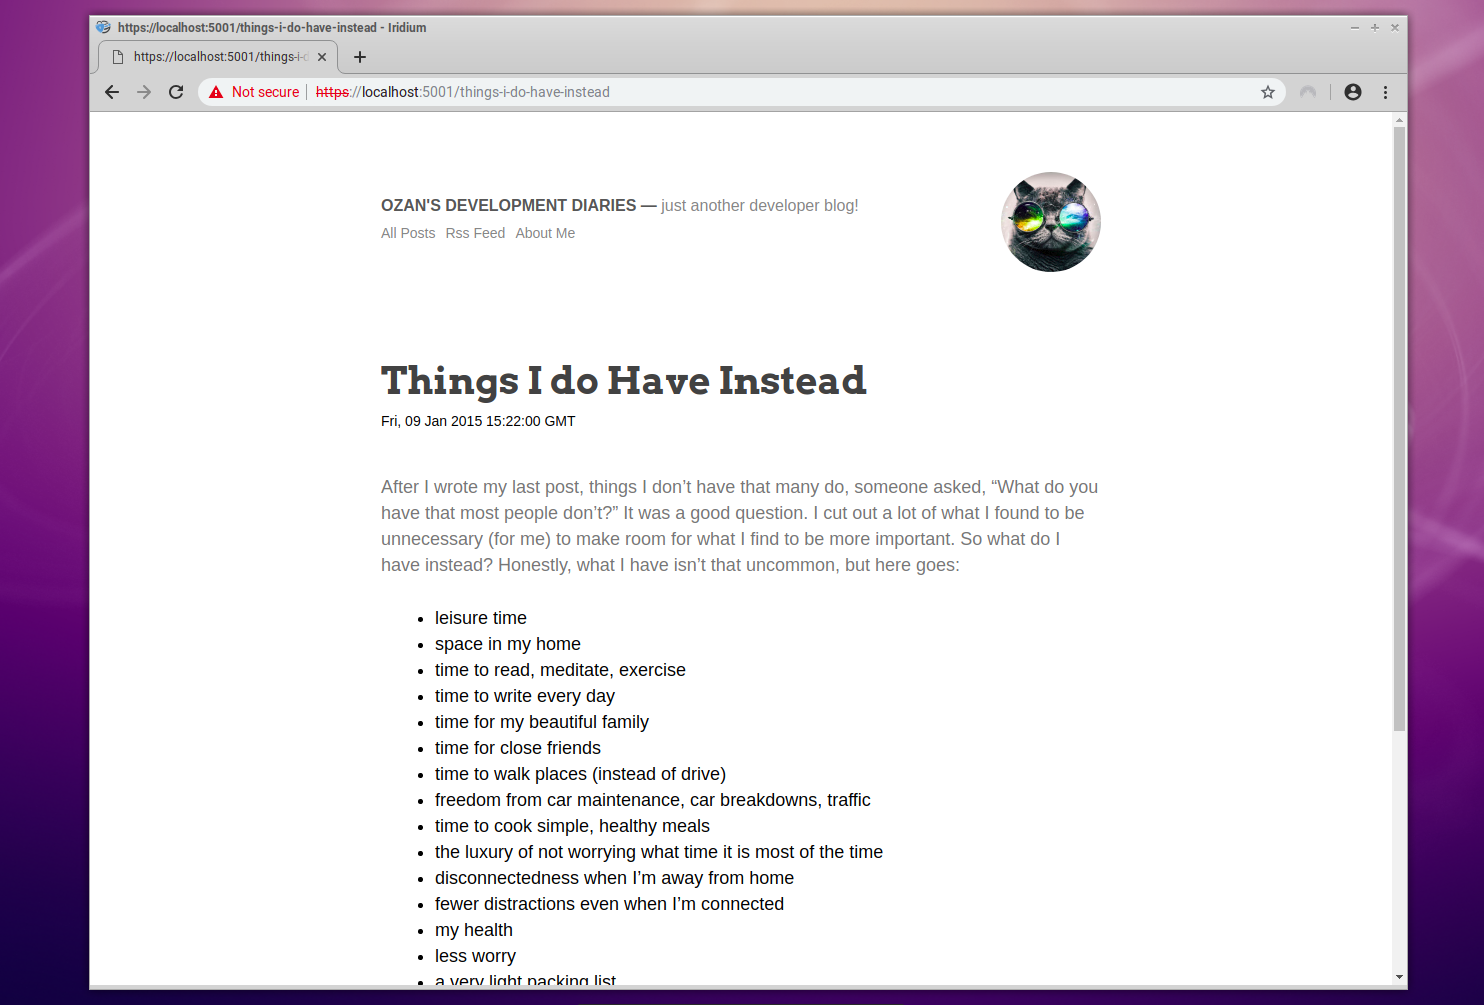Click the 'just another developer blog!' tagline

[760, 205]
